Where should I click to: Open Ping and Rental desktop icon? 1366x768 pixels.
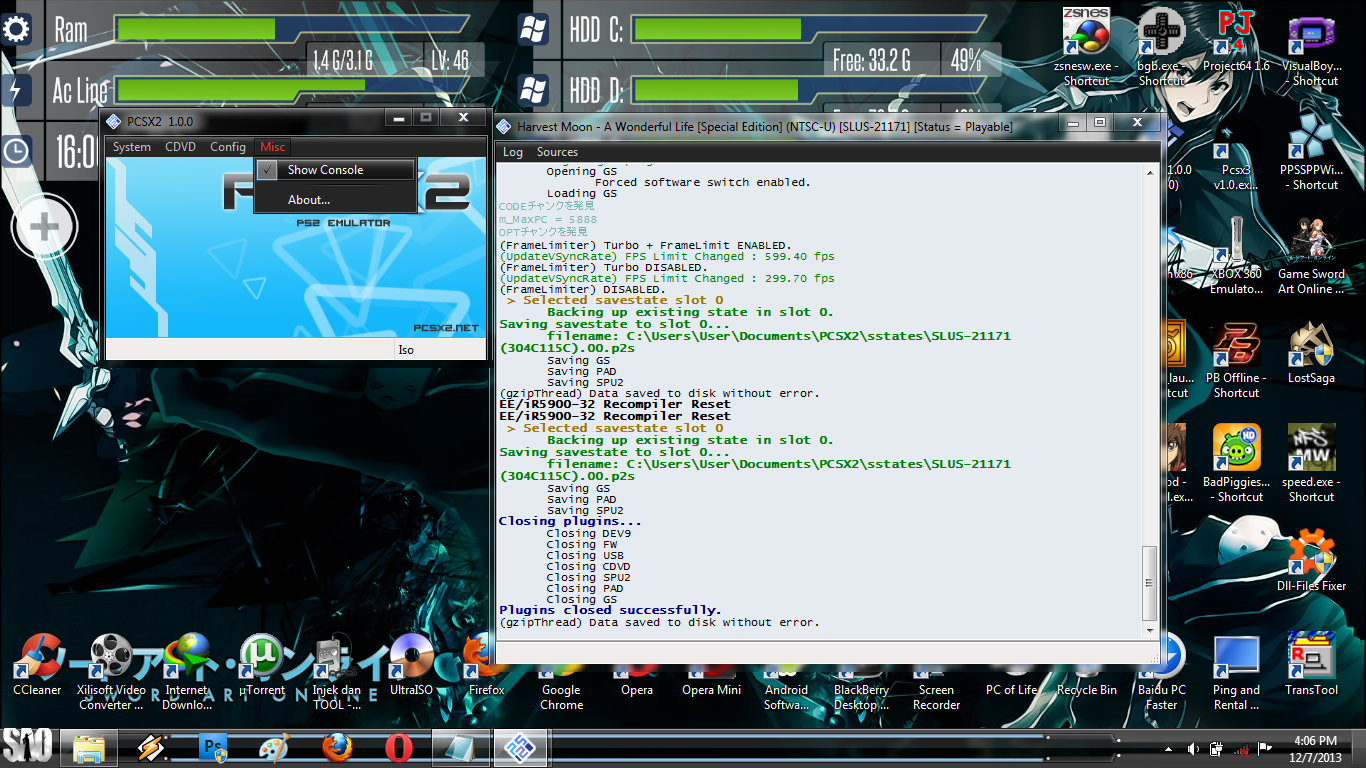1236,672
